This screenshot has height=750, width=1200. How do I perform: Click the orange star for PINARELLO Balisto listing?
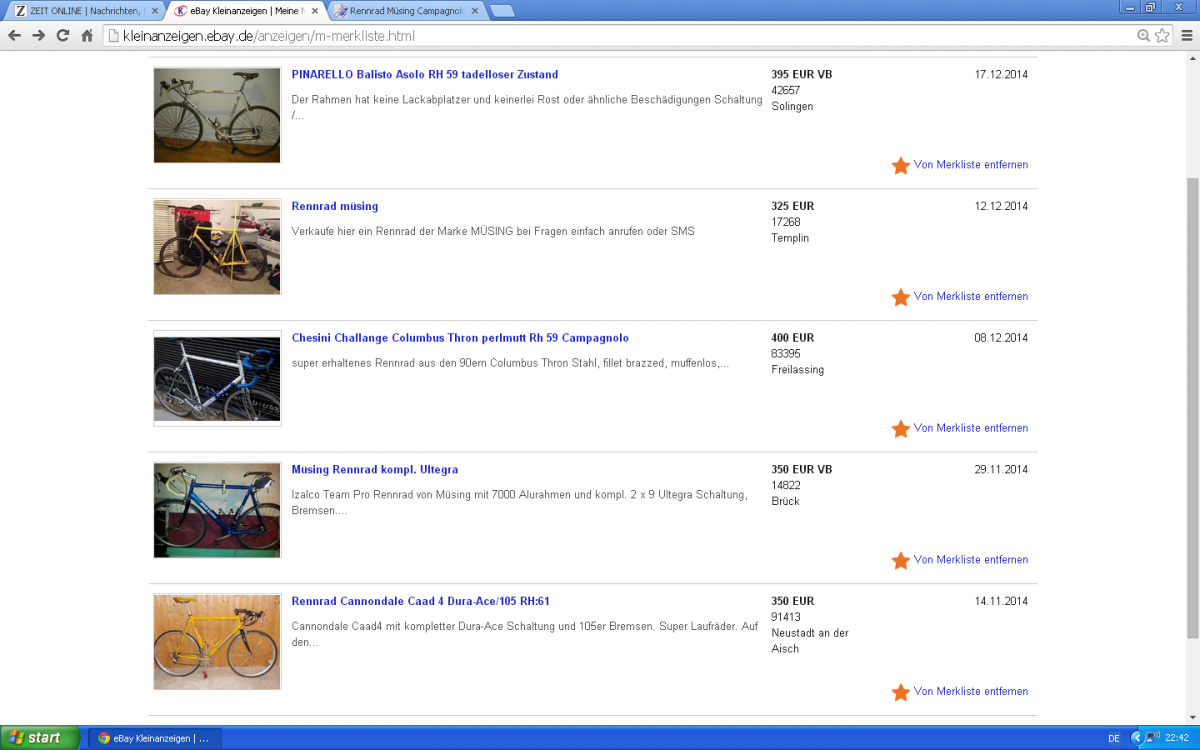(900, 165)
